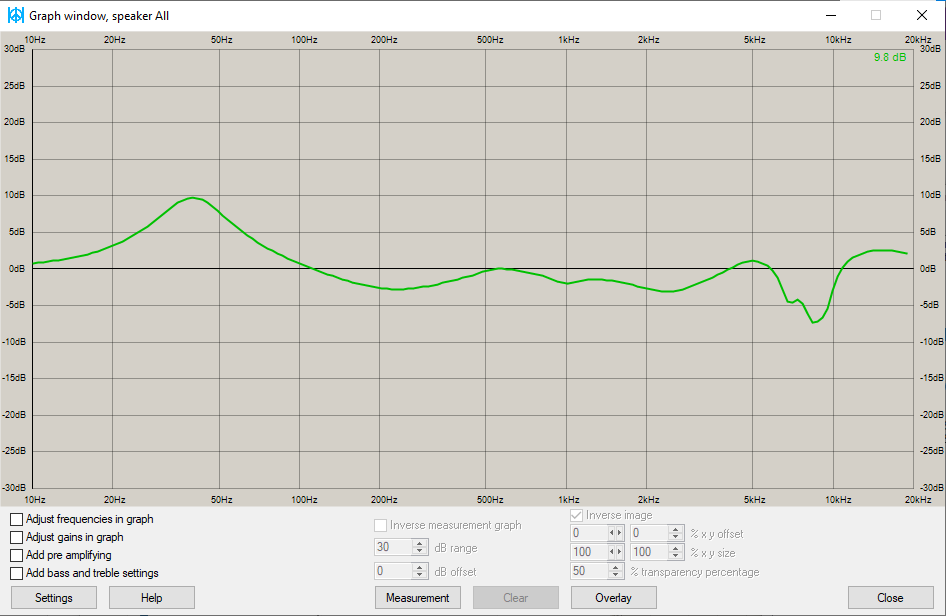The image size is (946, 616).
Task: Toggle Add pre amplifying option
Action: 17,555
